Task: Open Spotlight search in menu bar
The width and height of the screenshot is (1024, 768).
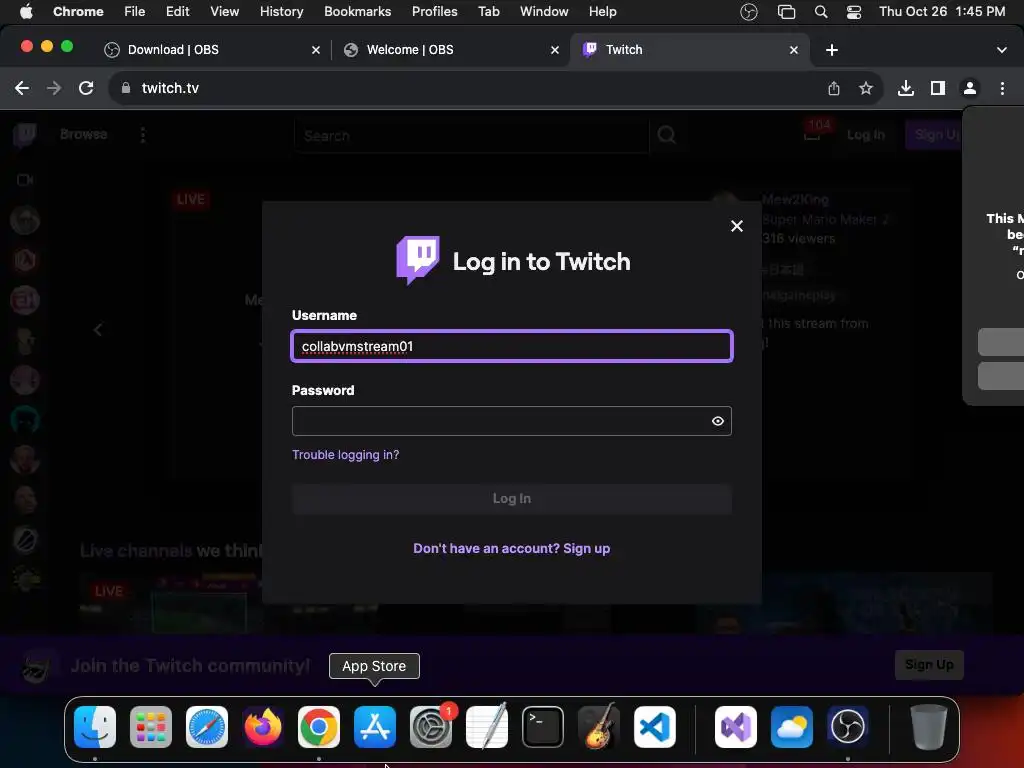Action: coord(822,12)
